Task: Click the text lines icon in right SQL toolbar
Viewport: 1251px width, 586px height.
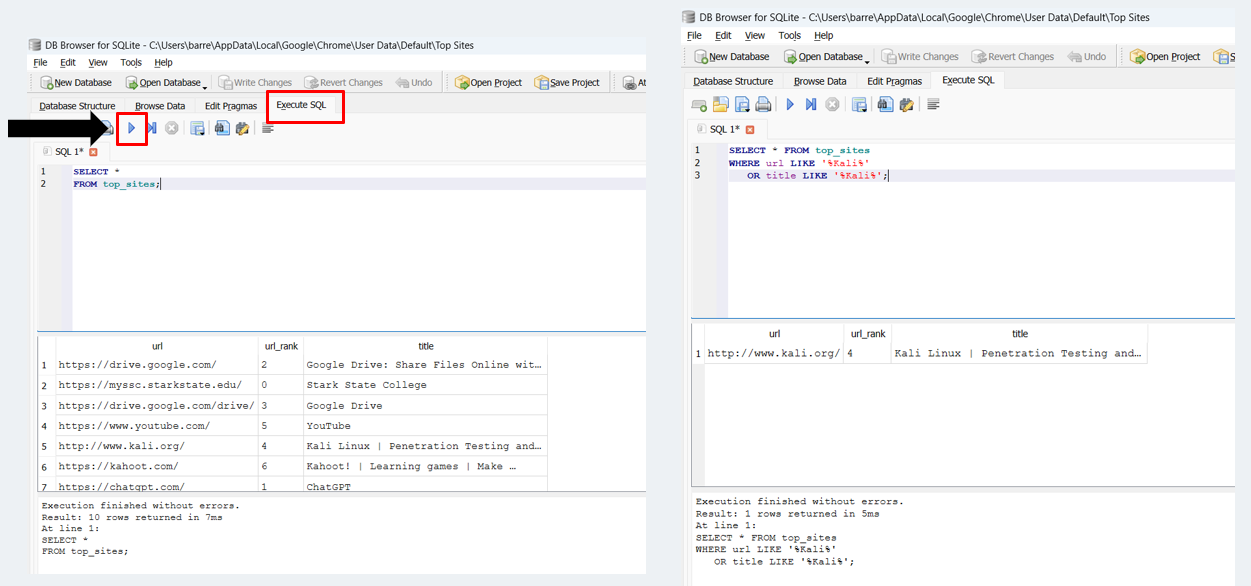Action: coord(933,104)
